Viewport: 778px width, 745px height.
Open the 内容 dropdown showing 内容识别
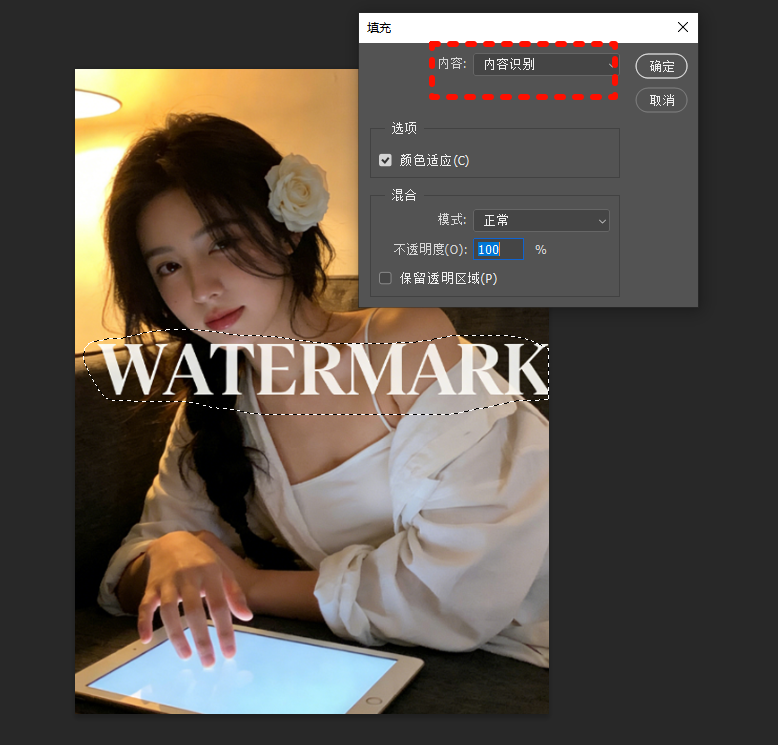tap(543, 64)
